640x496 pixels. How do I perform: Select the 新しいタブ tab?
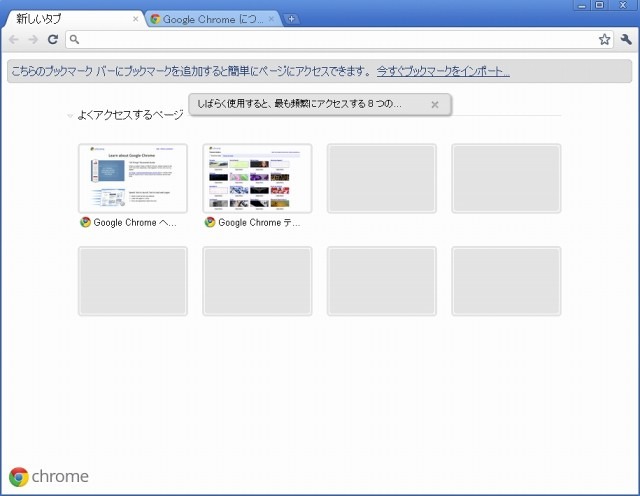point(73,19)
